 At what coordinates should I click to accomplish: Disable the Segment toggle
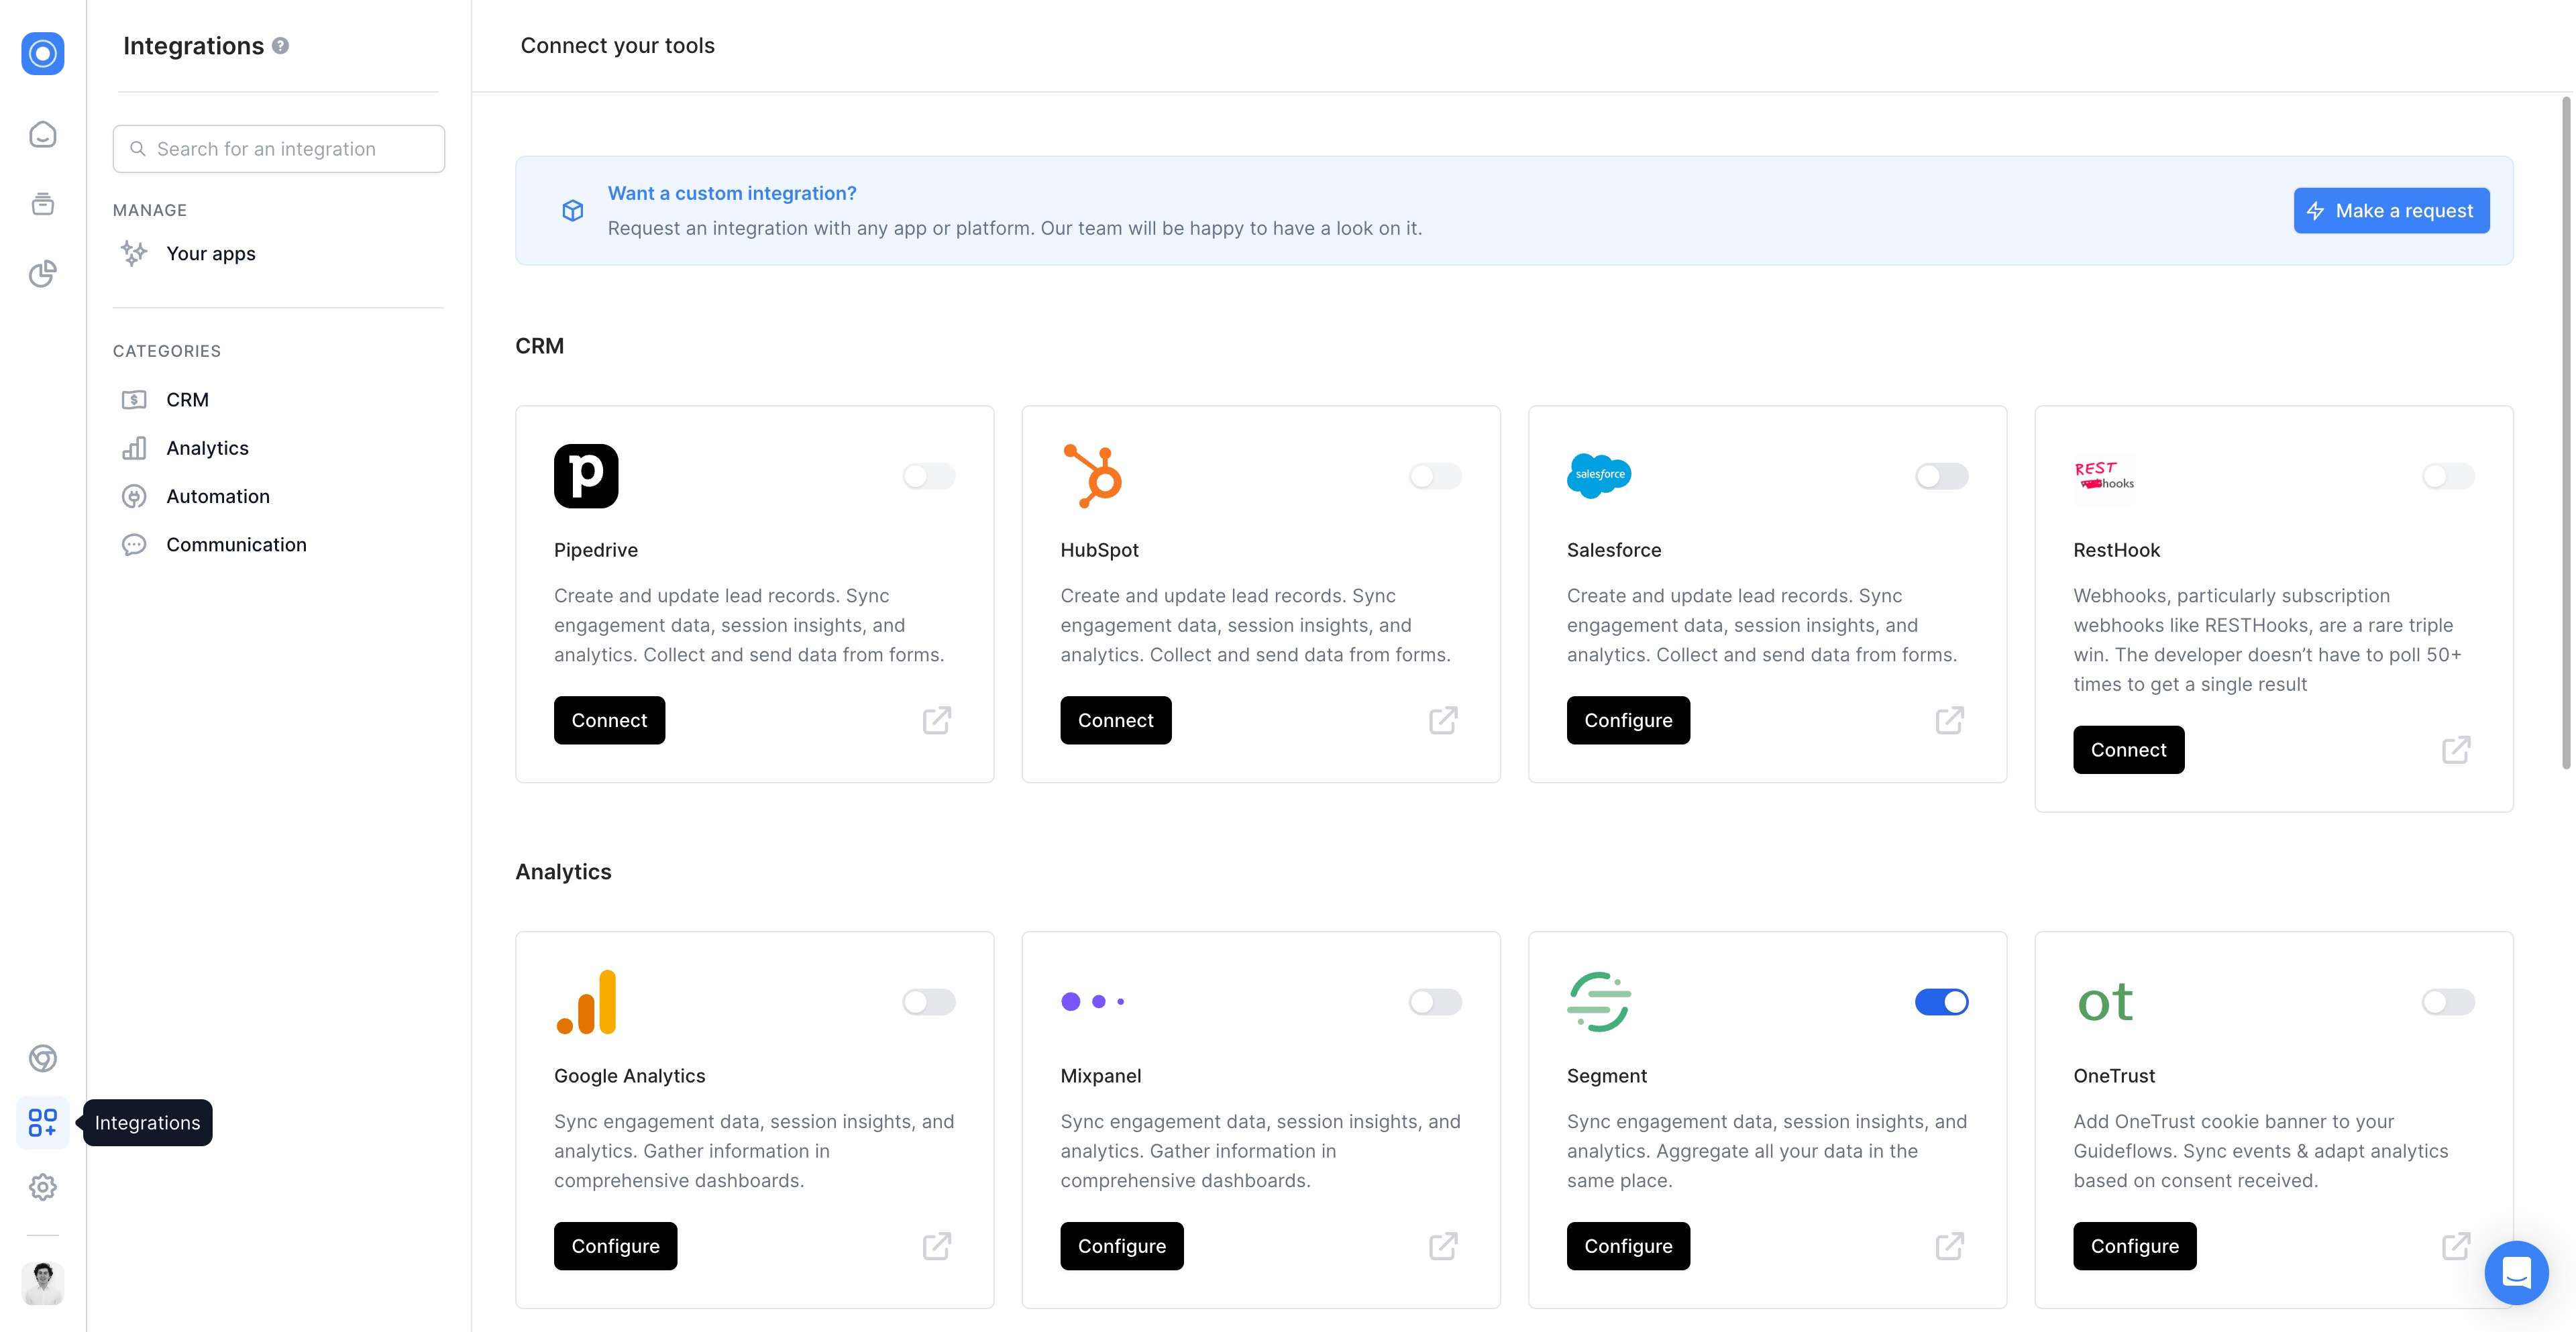pyautogui.click(x=1941, y=1001)
